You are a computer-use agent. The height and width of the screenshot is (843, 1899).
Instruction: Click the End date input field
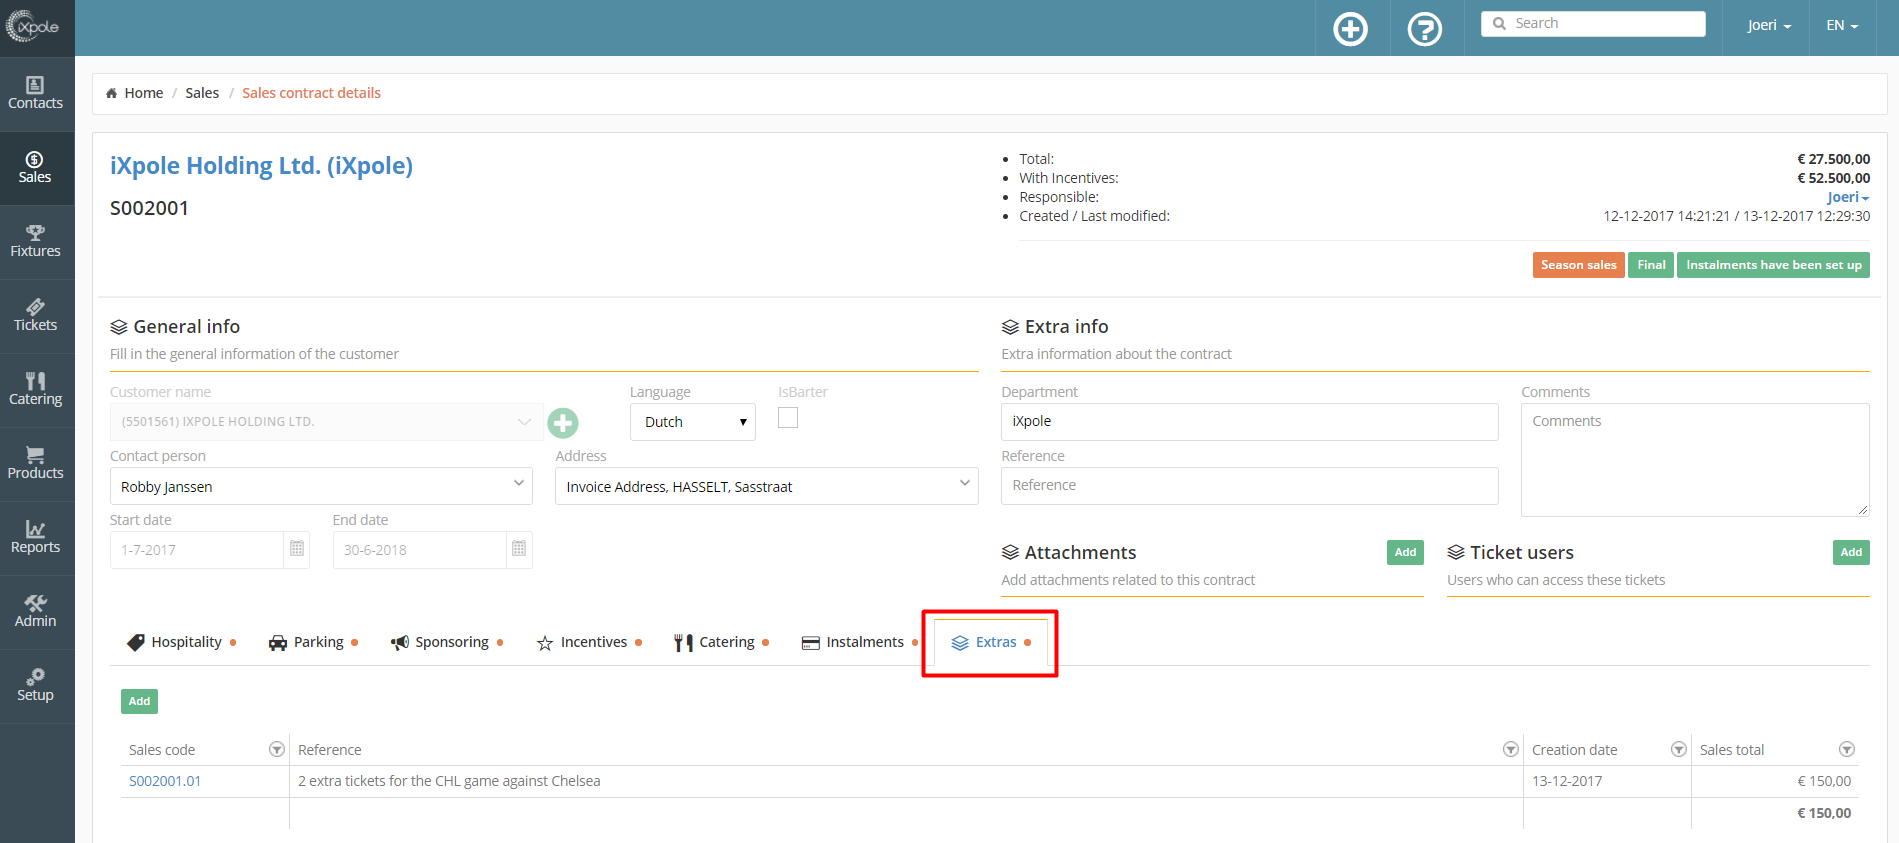point(420,549)
